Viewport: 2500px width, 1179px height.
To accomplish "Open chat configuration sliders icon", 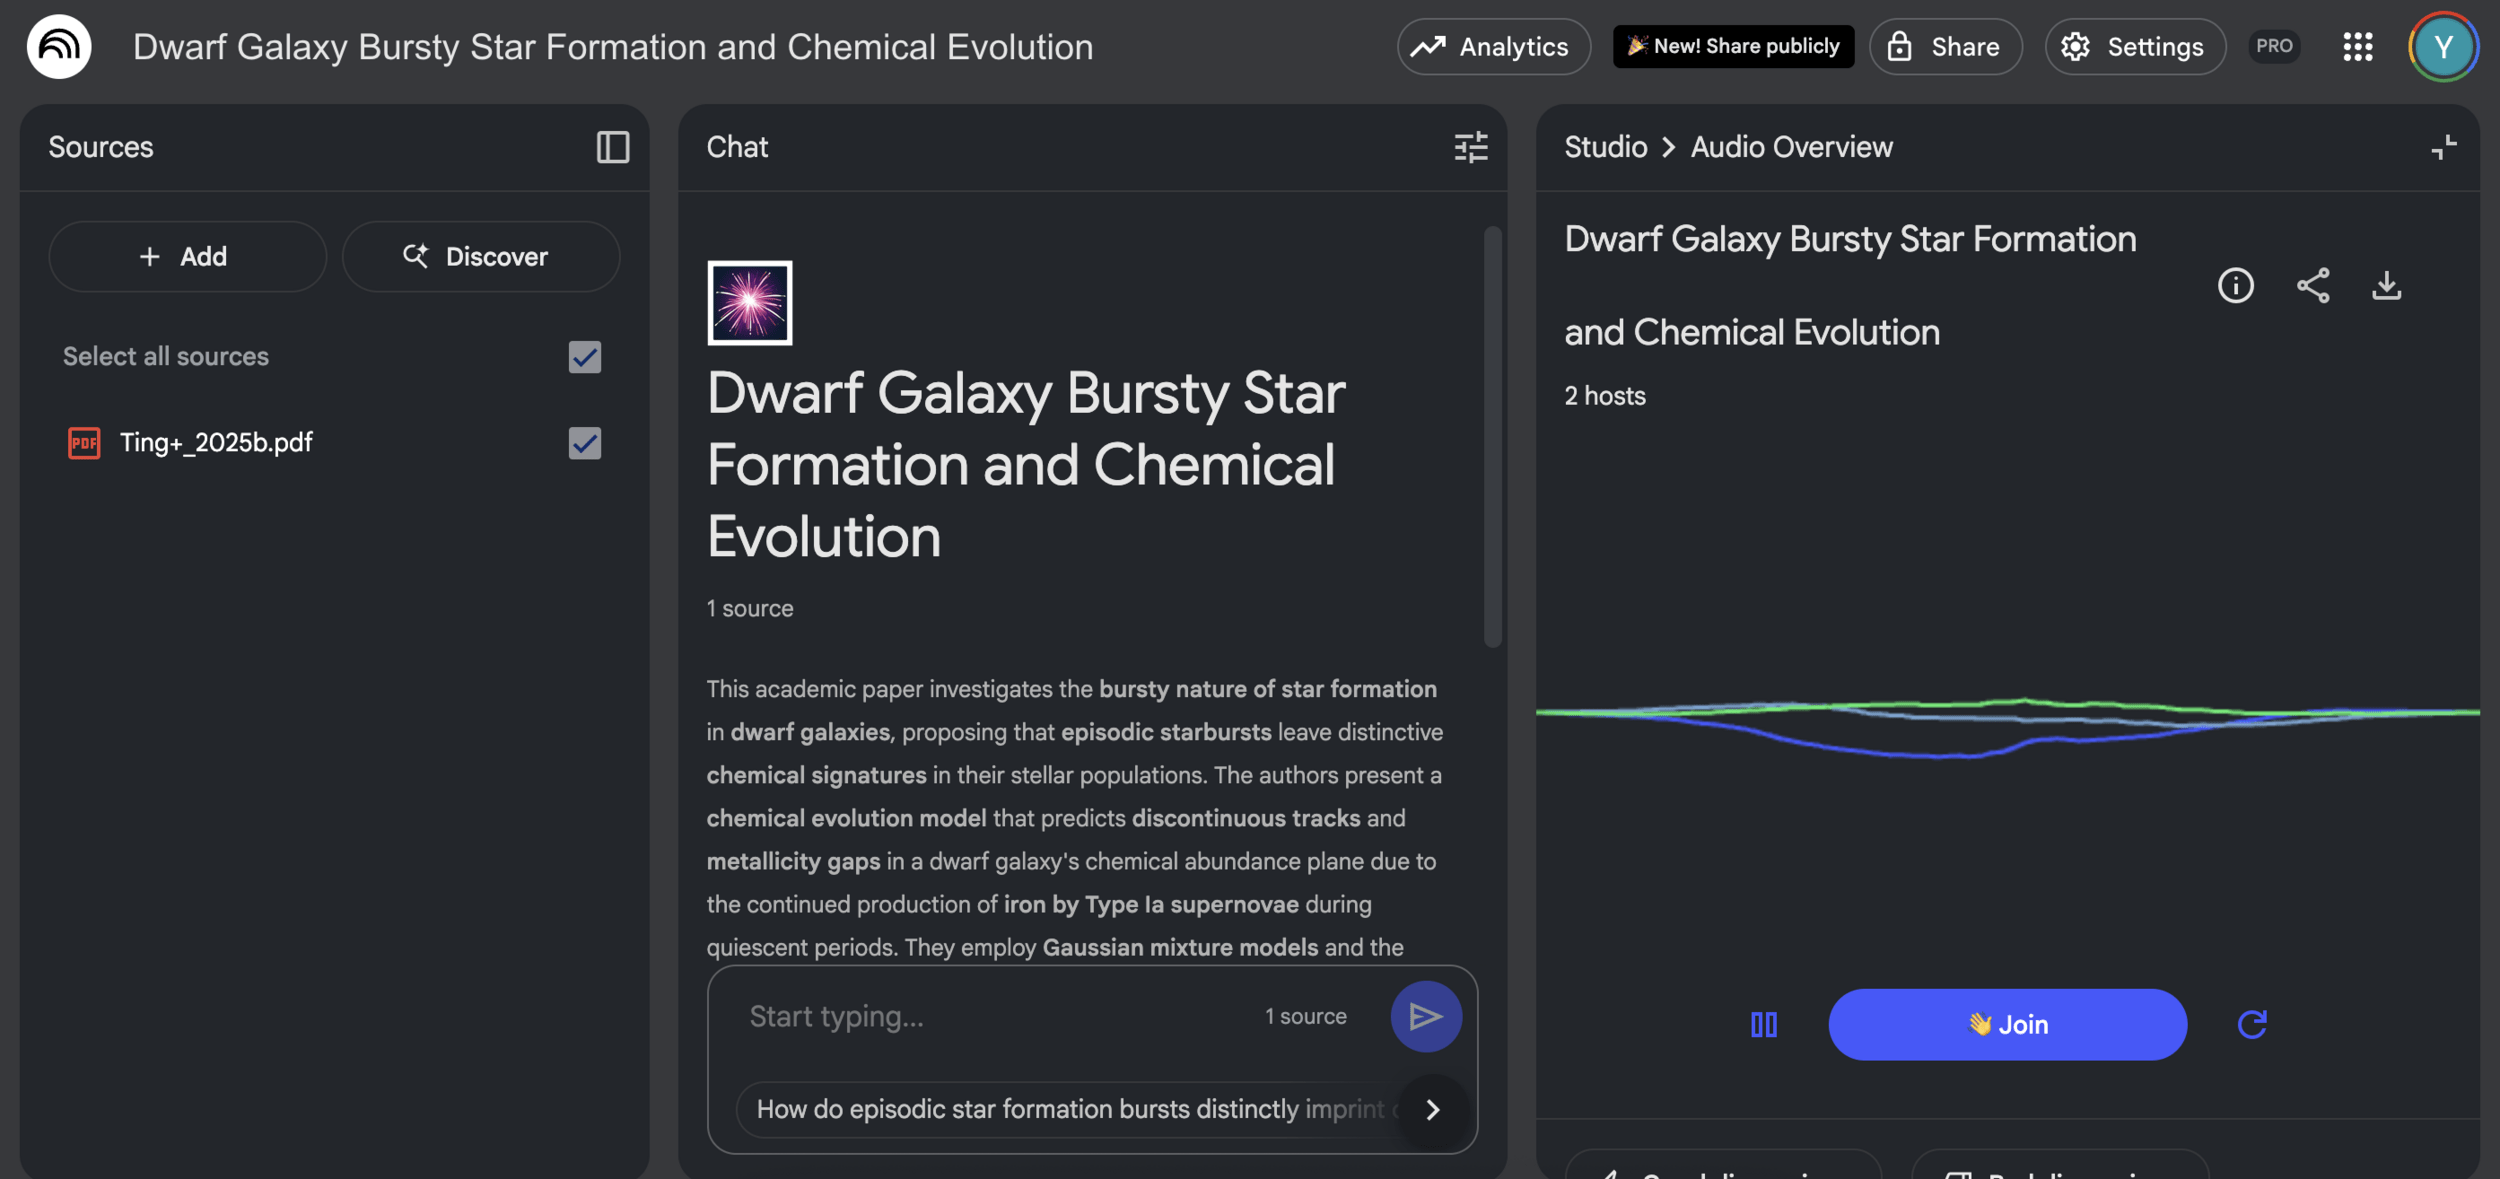I will tap(1470, 147).
